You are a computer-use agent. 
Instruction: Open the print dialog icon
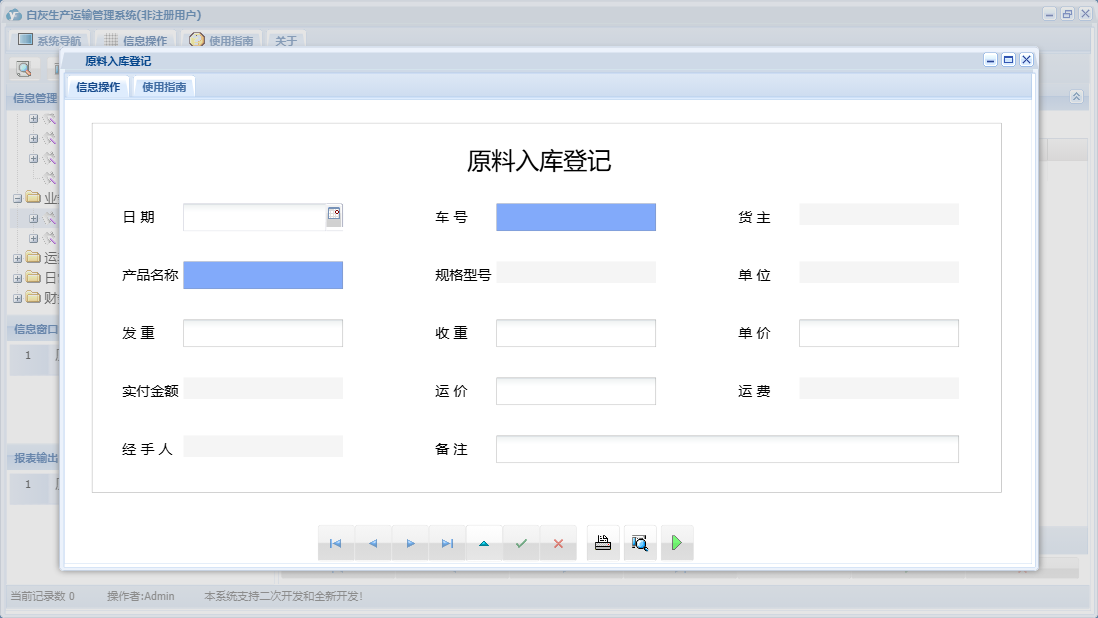(x=603, y=541)
